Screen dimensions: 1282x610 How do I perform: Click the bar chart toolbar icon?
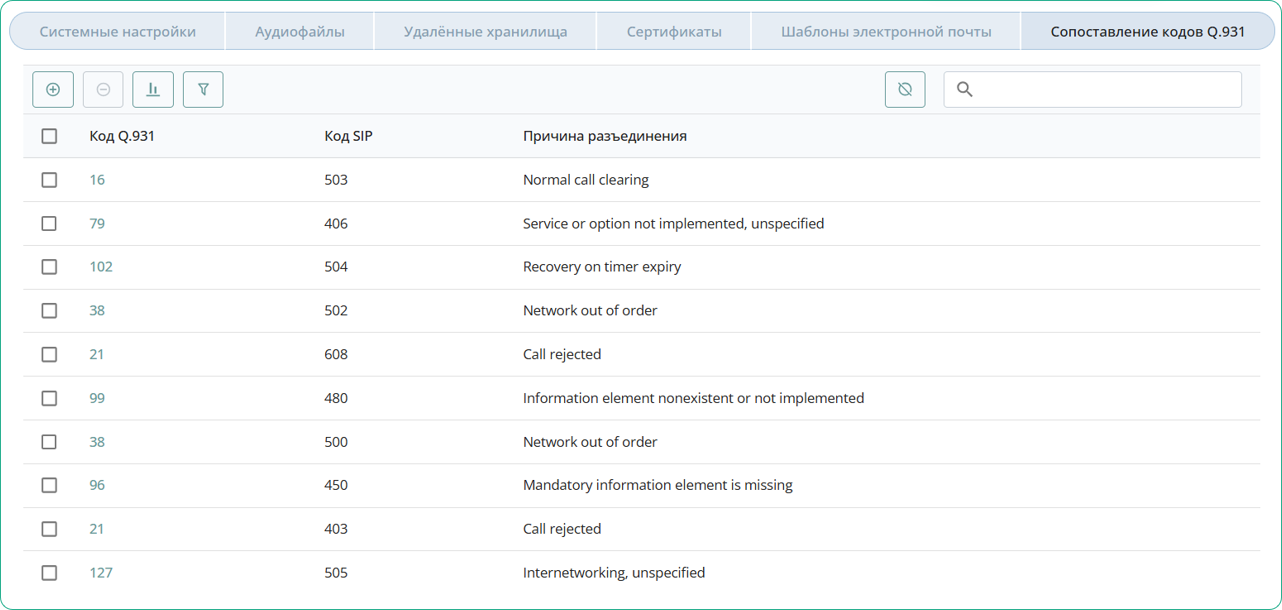pos(153,90)
